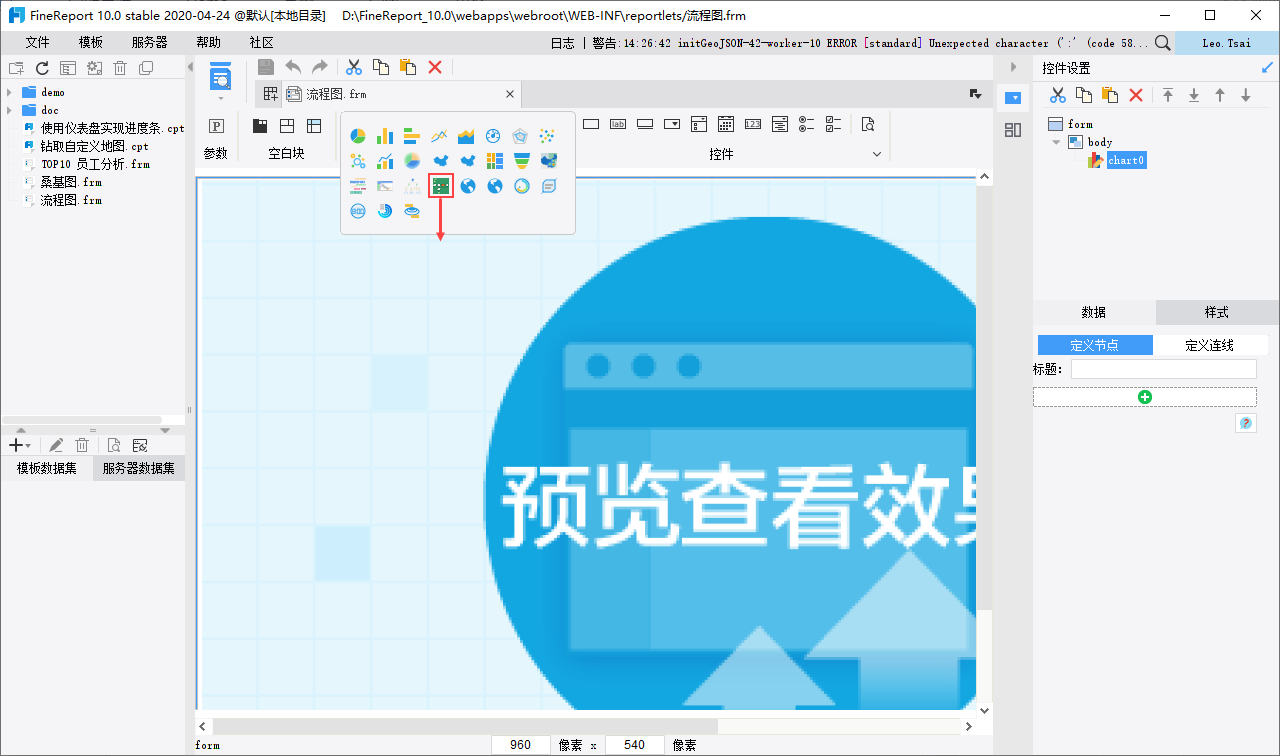The height and width of the screenshot is (756, 1280).
Task: Select chart0 in the widget tree
Action: click(x=1126, y=160)
